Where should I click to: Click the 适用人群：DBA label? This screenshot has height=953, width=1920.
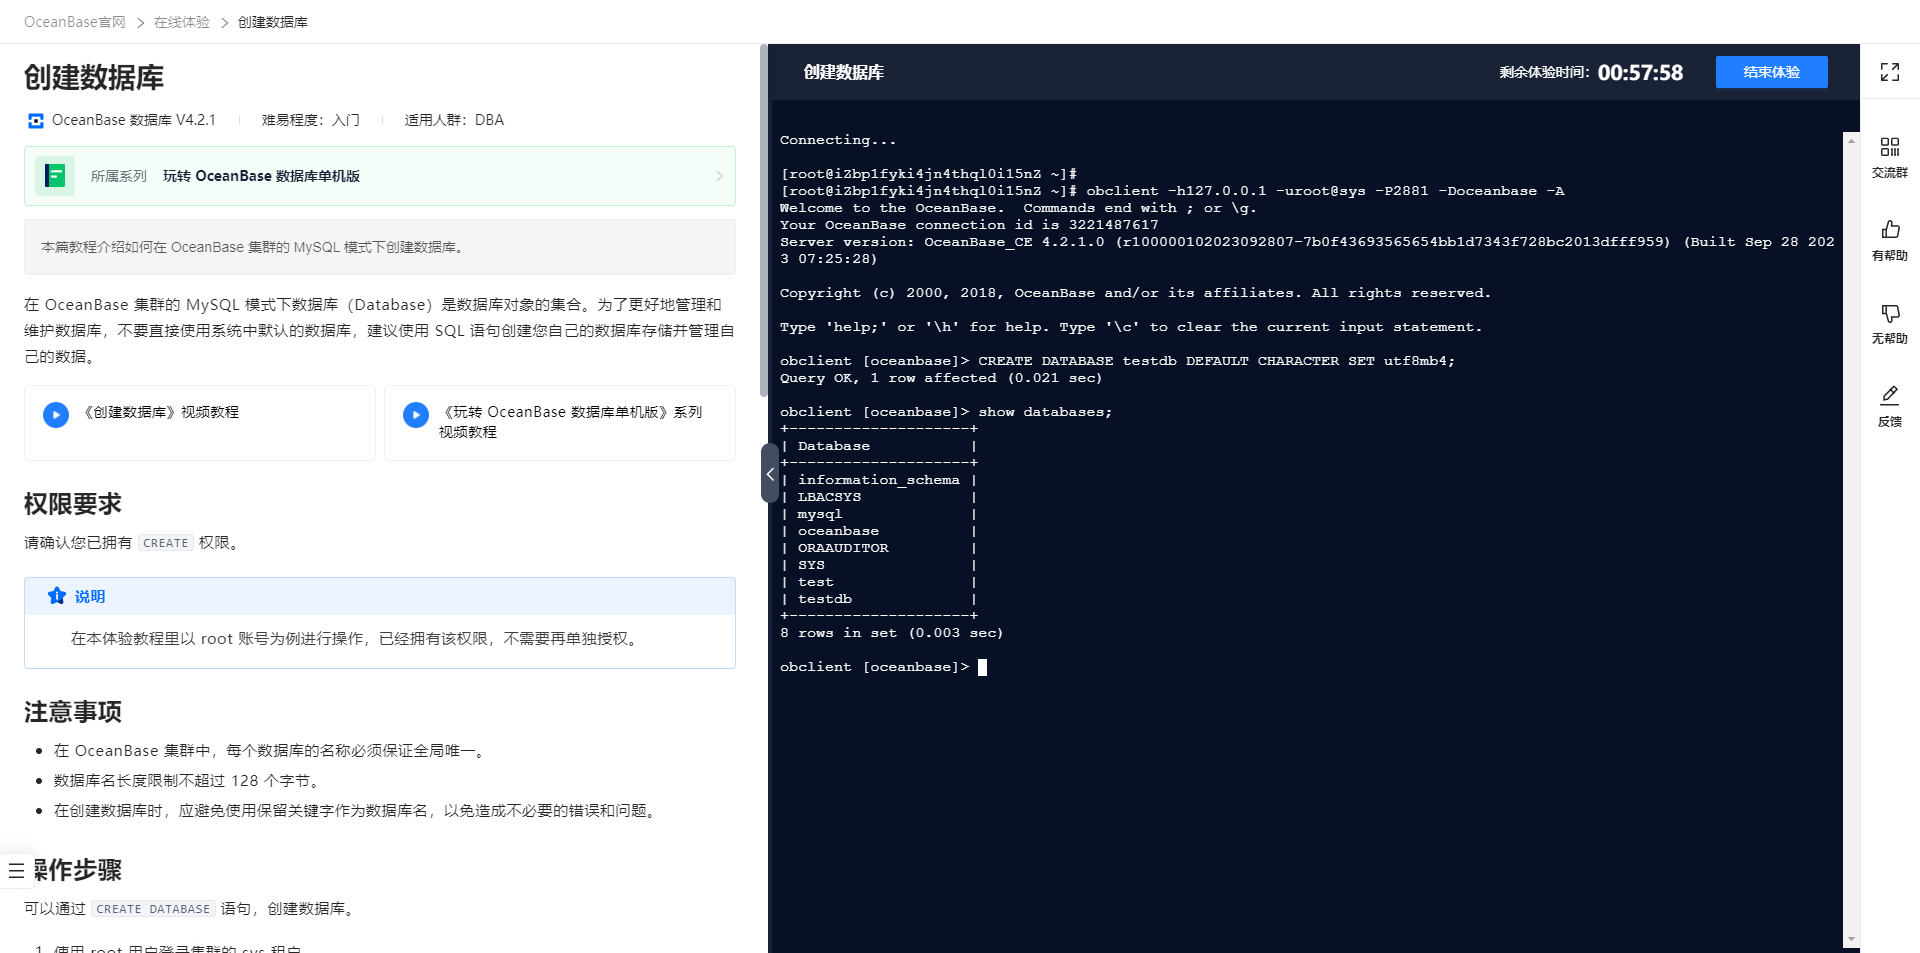point(454,120)
